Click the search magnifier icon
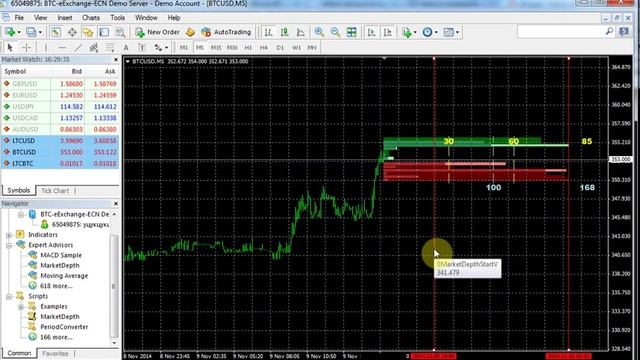 [x=609, y=31]
